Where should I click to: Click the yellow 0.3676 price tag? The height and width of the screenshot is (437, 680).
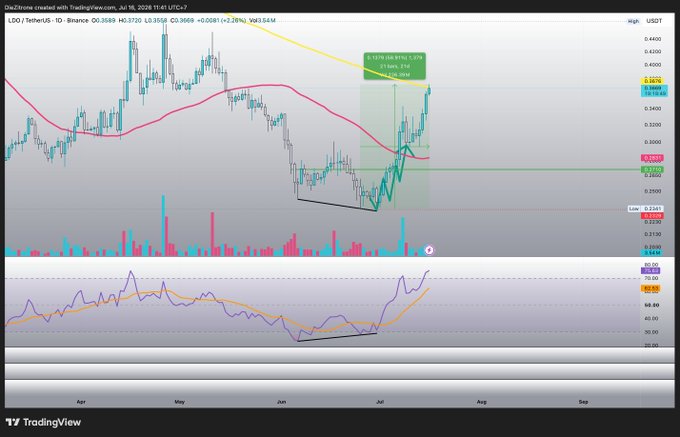tap(653, 81)
